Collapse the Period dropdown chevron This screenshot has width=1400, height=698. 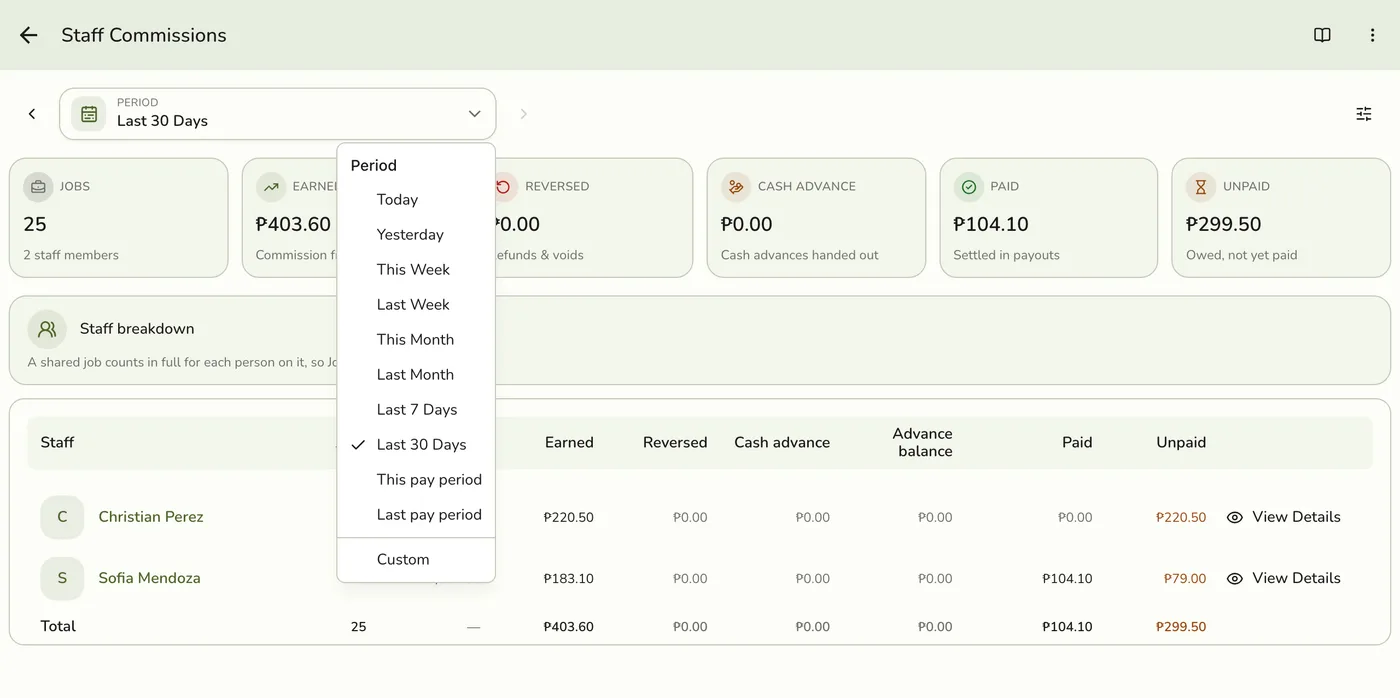475,114
